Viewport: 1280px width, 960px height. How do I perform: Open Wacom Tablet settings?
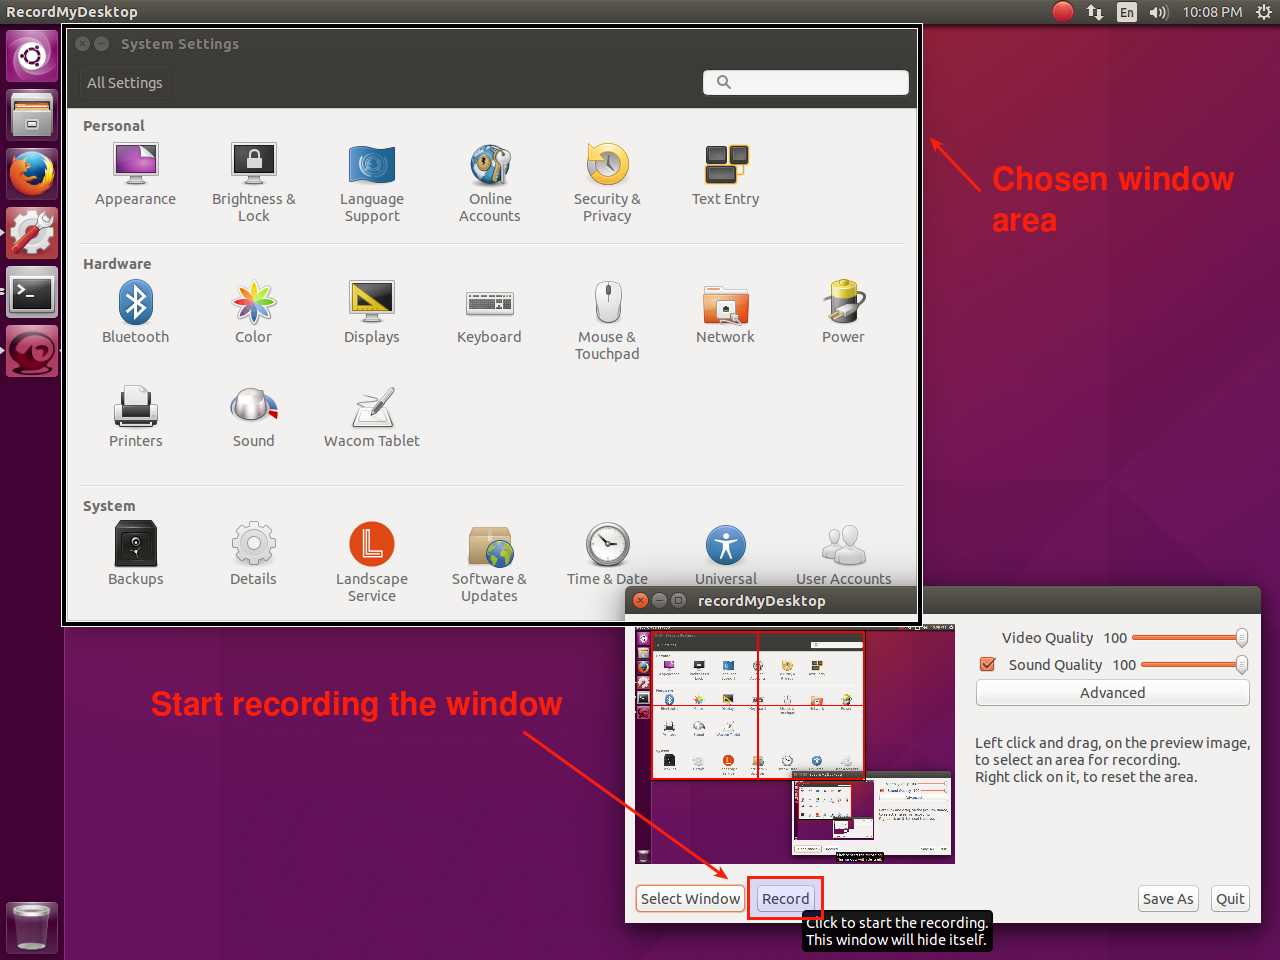tap(371, 417)
